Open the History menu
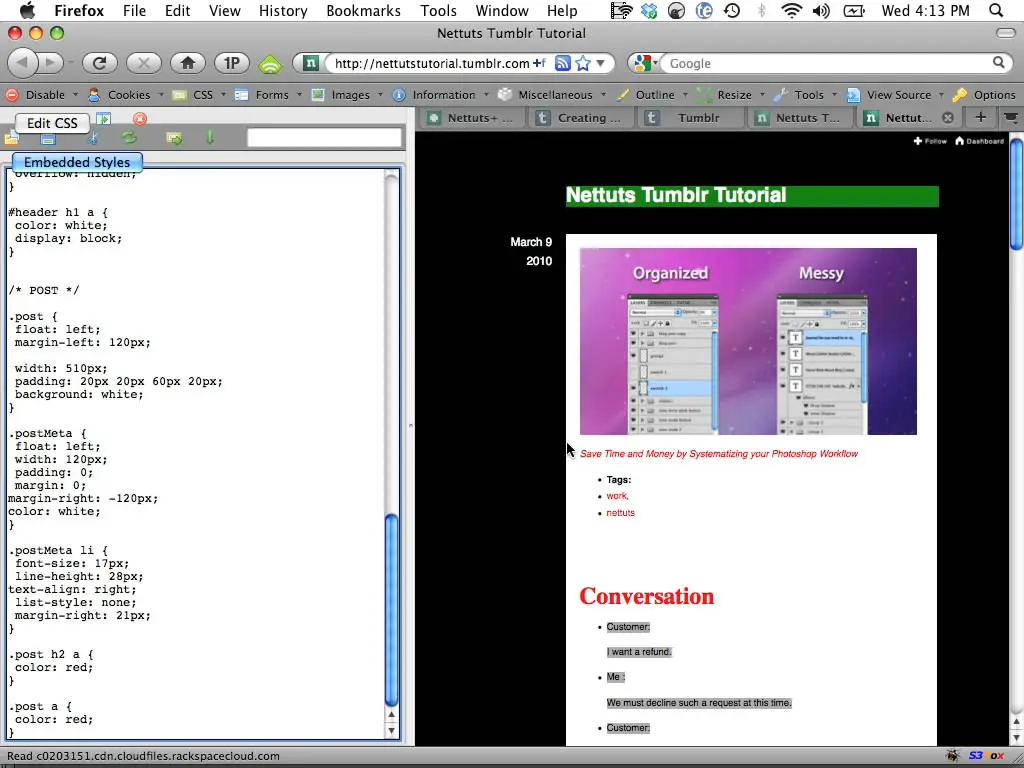 point(283,10)
